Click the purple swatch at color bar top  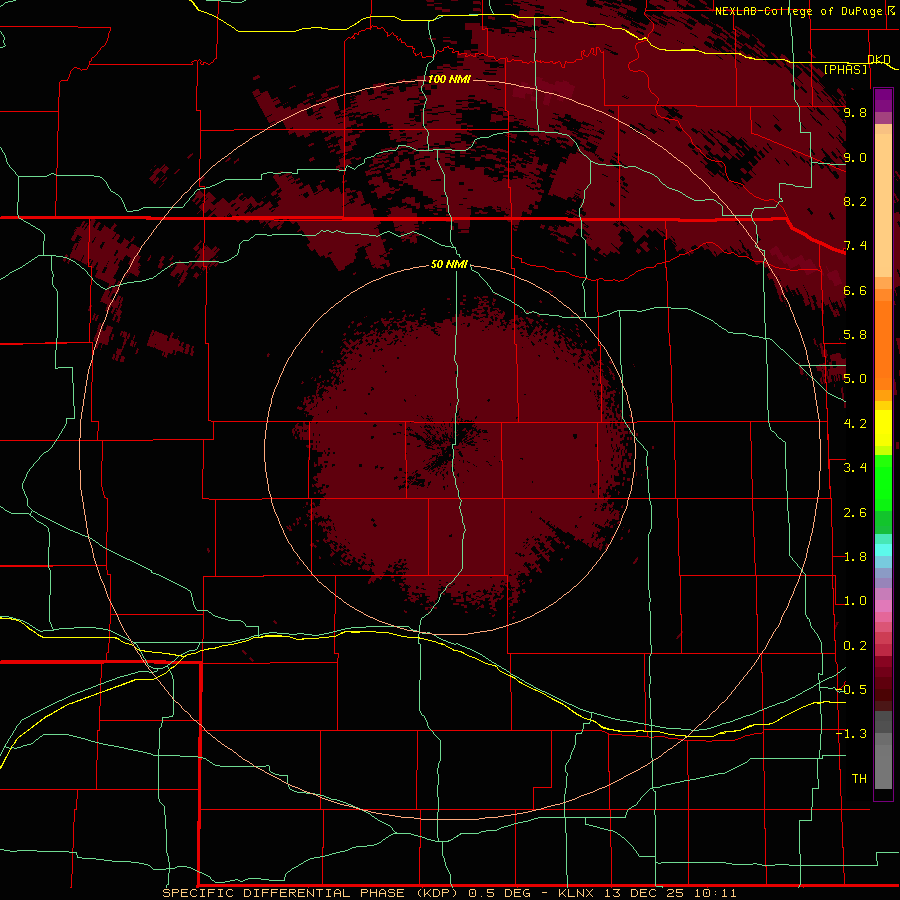point(883,100)
